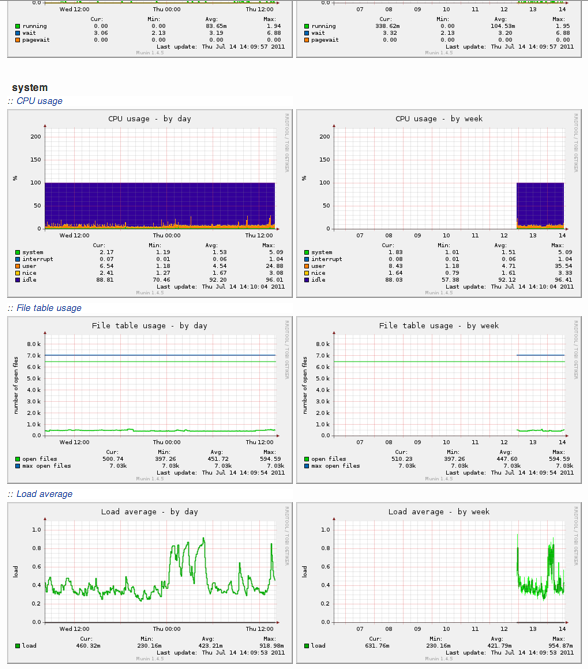The height and width of the screenshot is (669, 588).
Task: Click yellow nice legend swatch in daily CPU
Action: click(17, 273)
